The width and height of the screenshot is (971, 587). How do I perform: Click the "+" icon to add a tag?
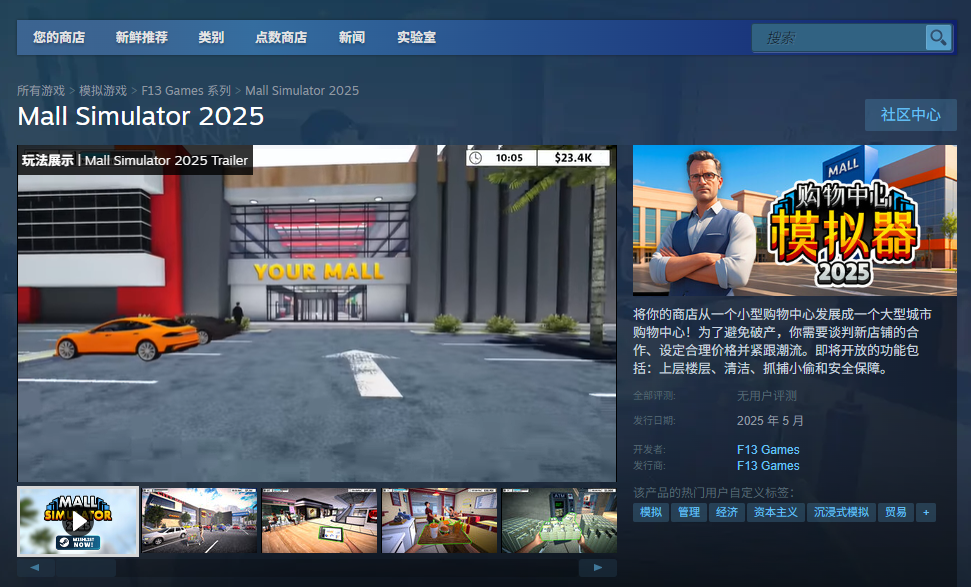925,512
